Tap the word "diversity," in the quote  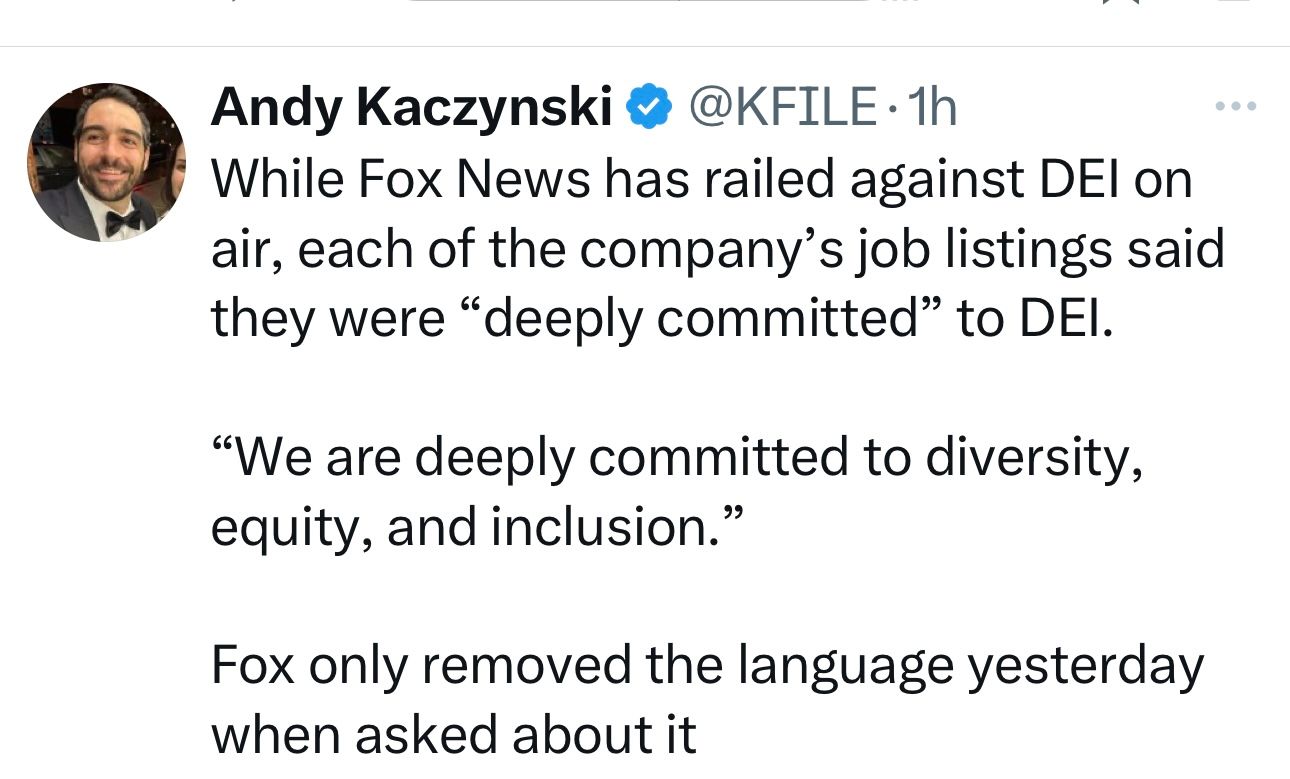[1033, 458]
